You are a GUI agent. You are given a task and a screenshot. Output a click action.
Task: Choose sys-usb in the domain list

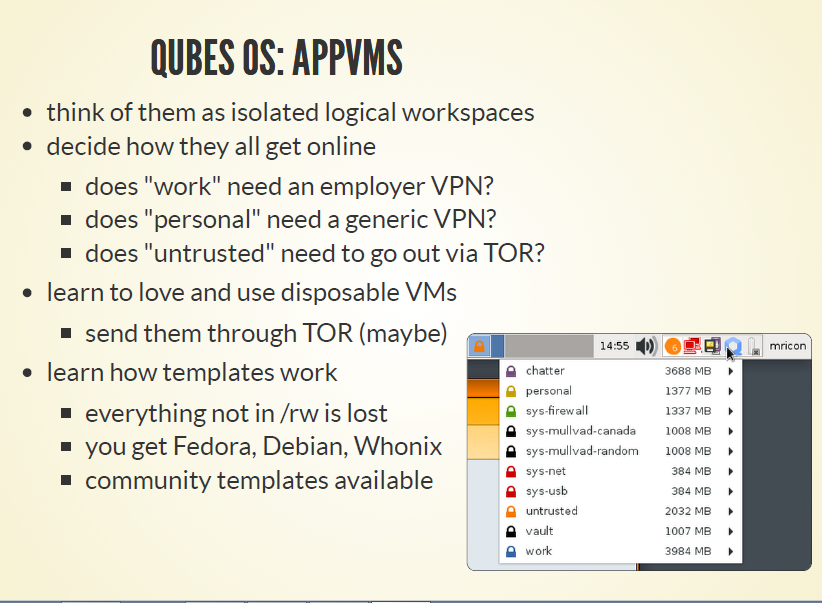pyautogui.click(x=621, y=491)
